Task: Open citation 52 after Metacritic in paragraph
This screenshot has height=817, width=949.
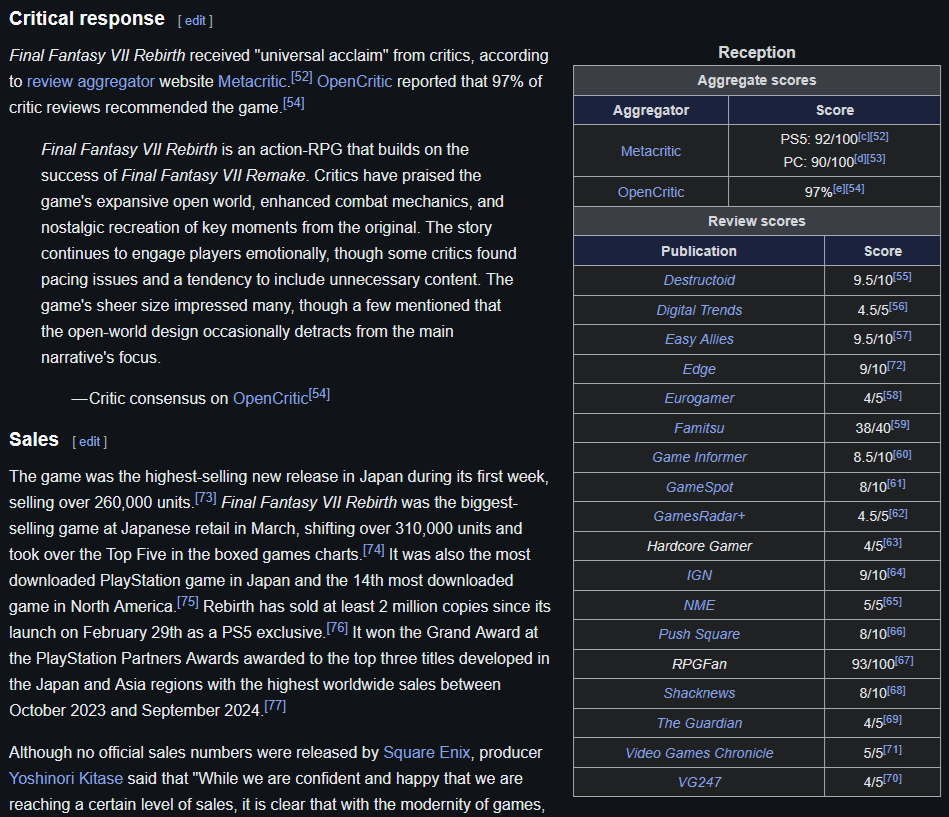Action: [301, 77]
